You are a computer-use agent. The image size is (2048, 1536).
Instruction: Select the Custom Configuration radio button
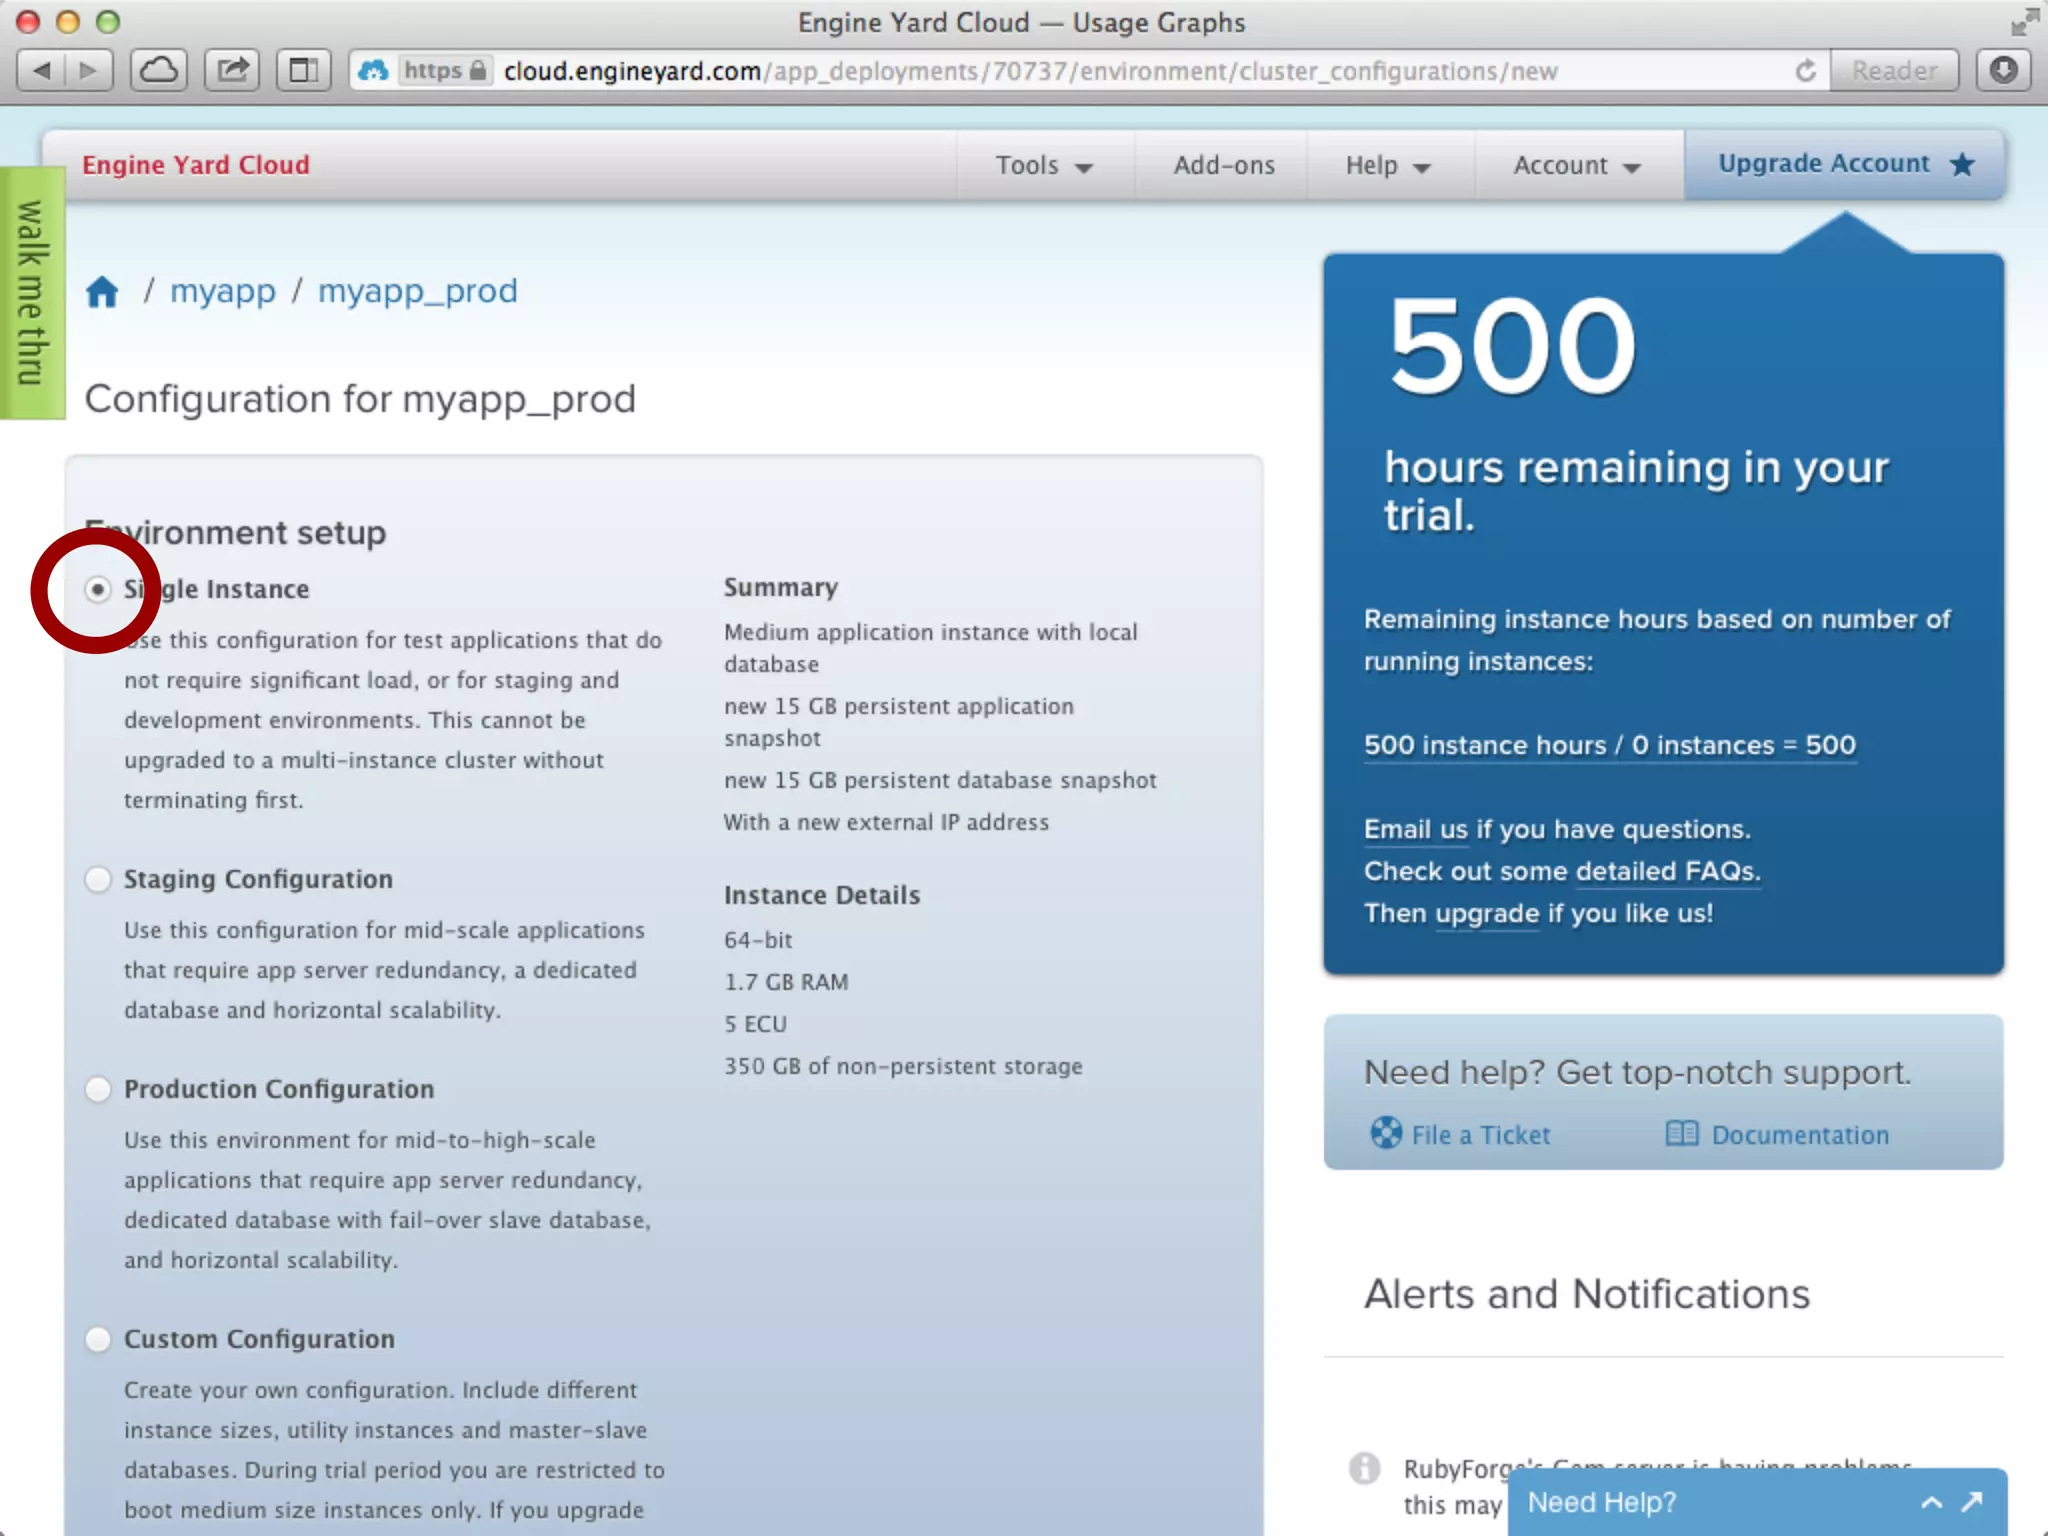point(98,1339)
